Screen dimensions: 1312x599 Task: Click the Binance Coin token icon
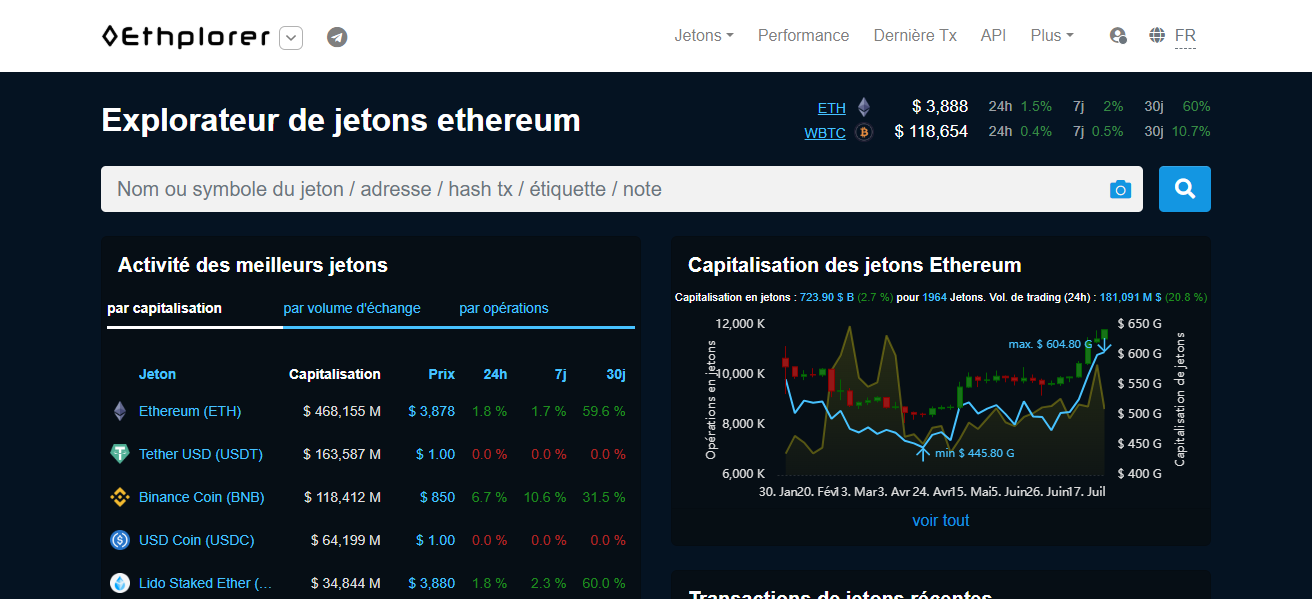[120, 497]
